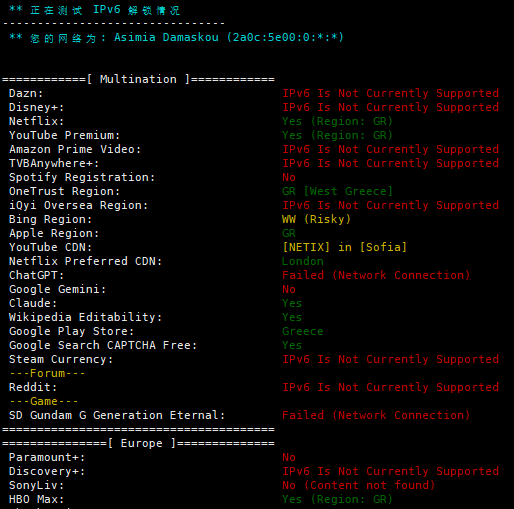The width and height of the screenshot is (514, 509).
Task: Click the 'Spotify Registration:' label
Action: pyautogui.click(x=82, y=177)
